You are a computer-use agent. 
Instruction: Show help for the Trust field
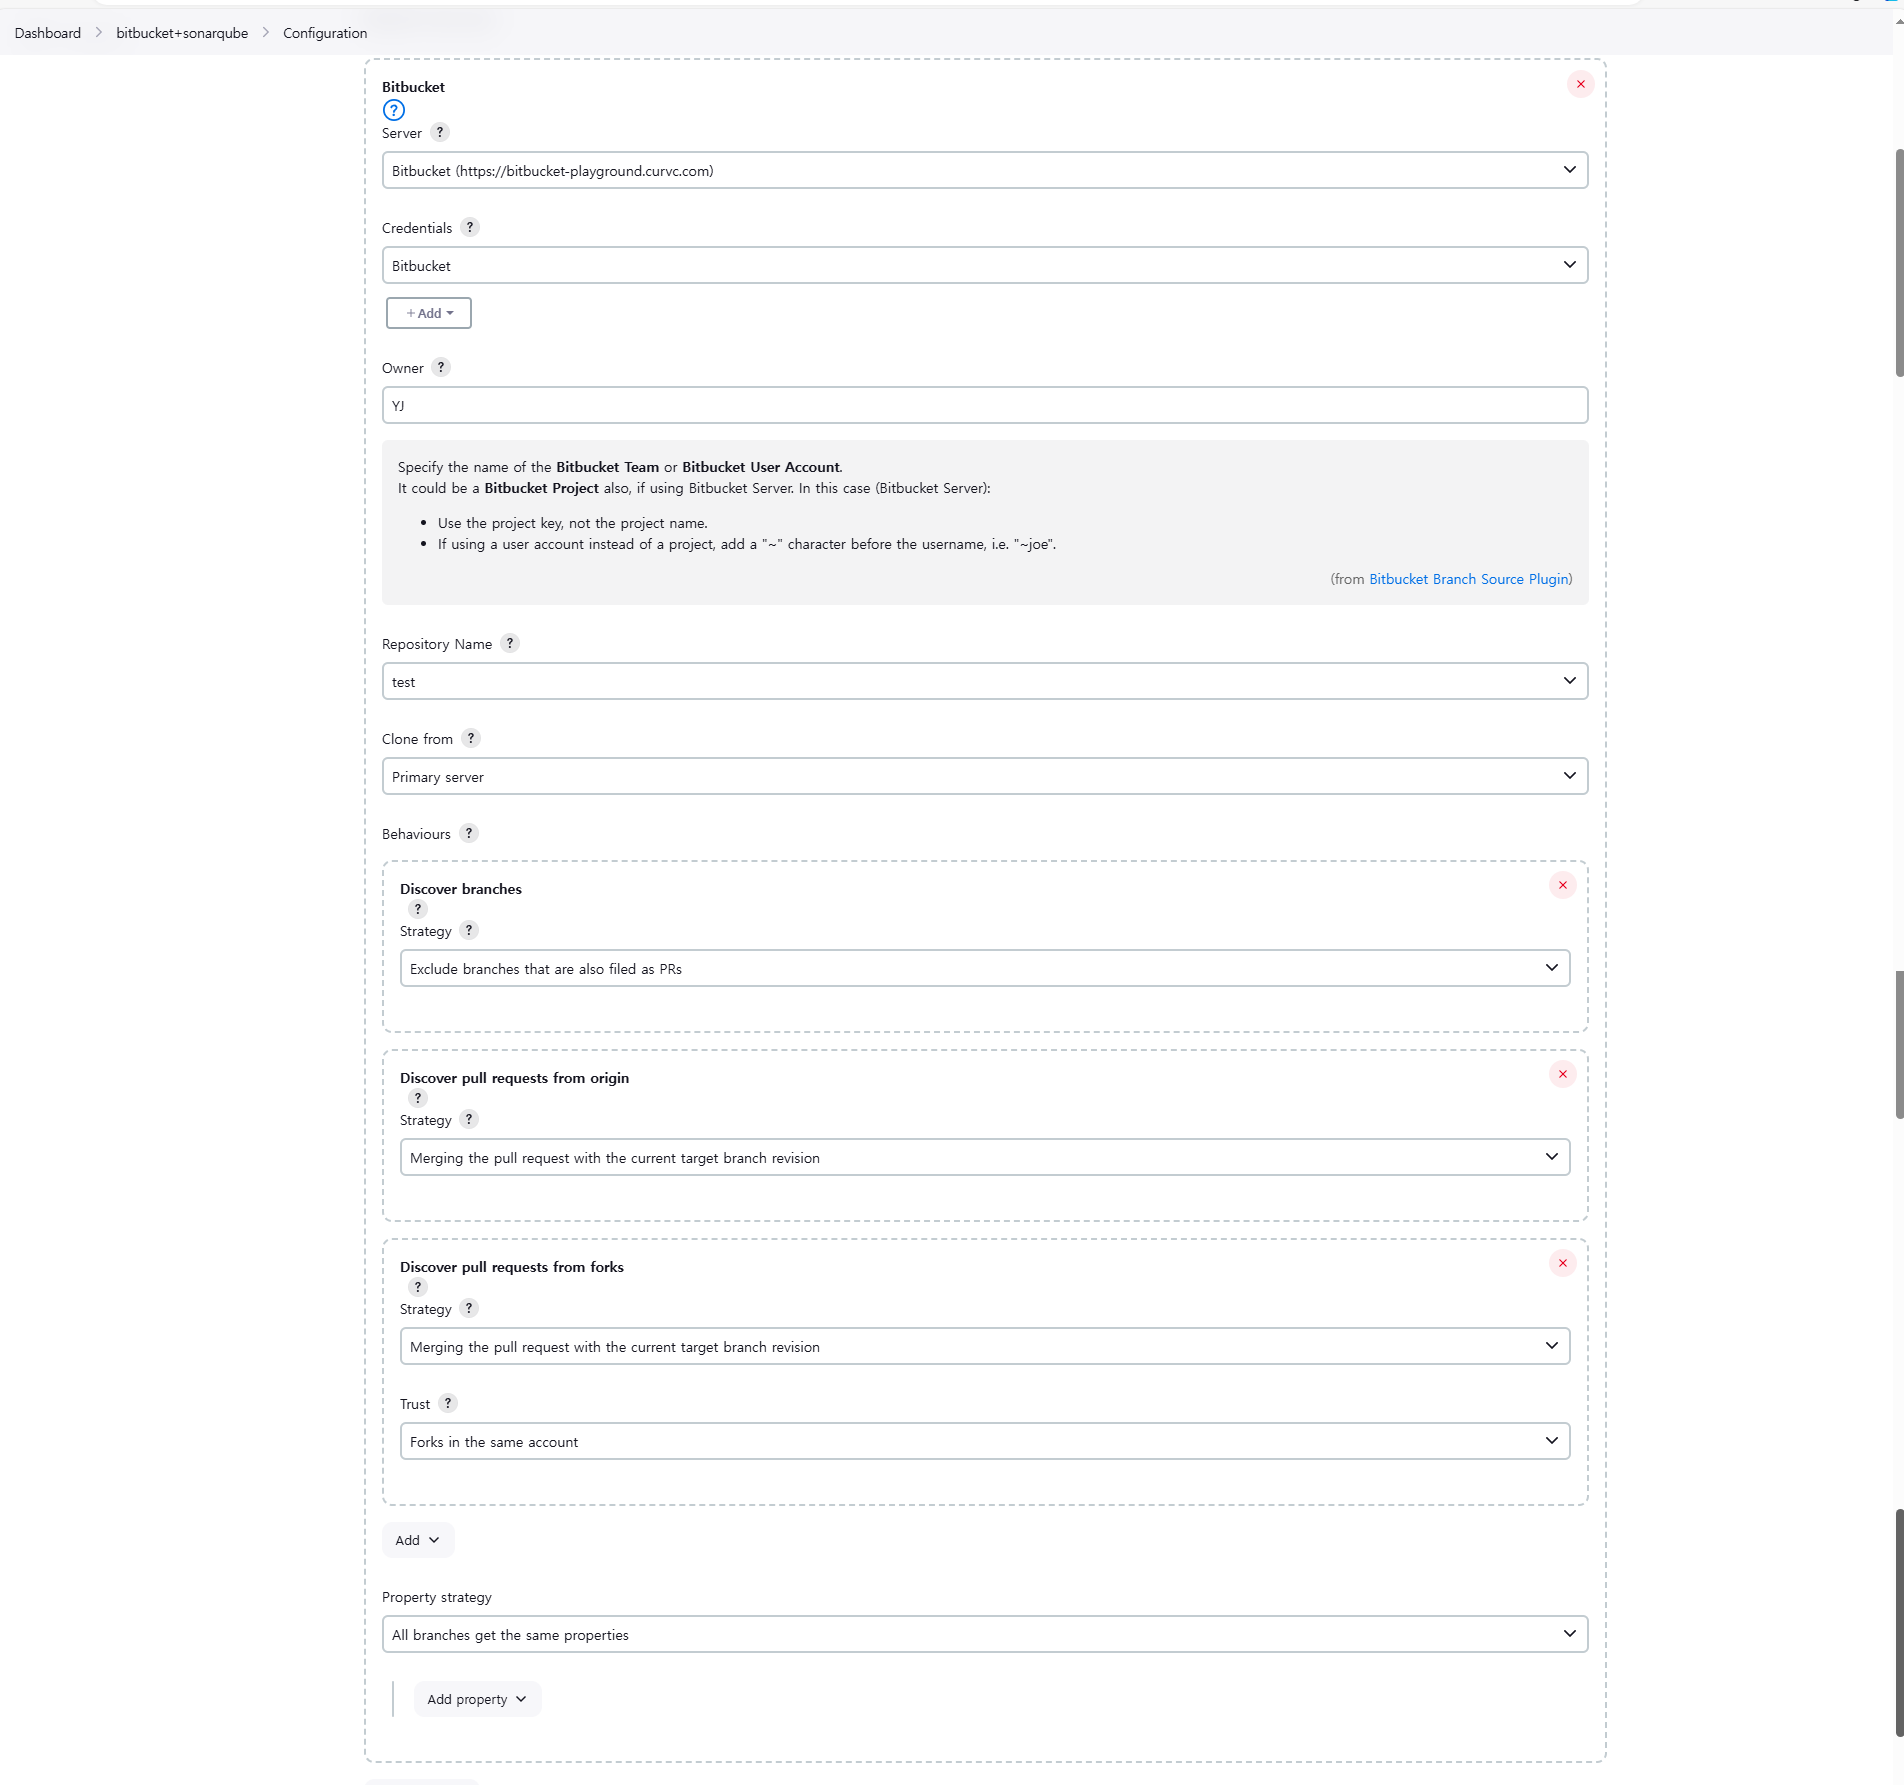pyautogui.click(x=448, y=1403)
